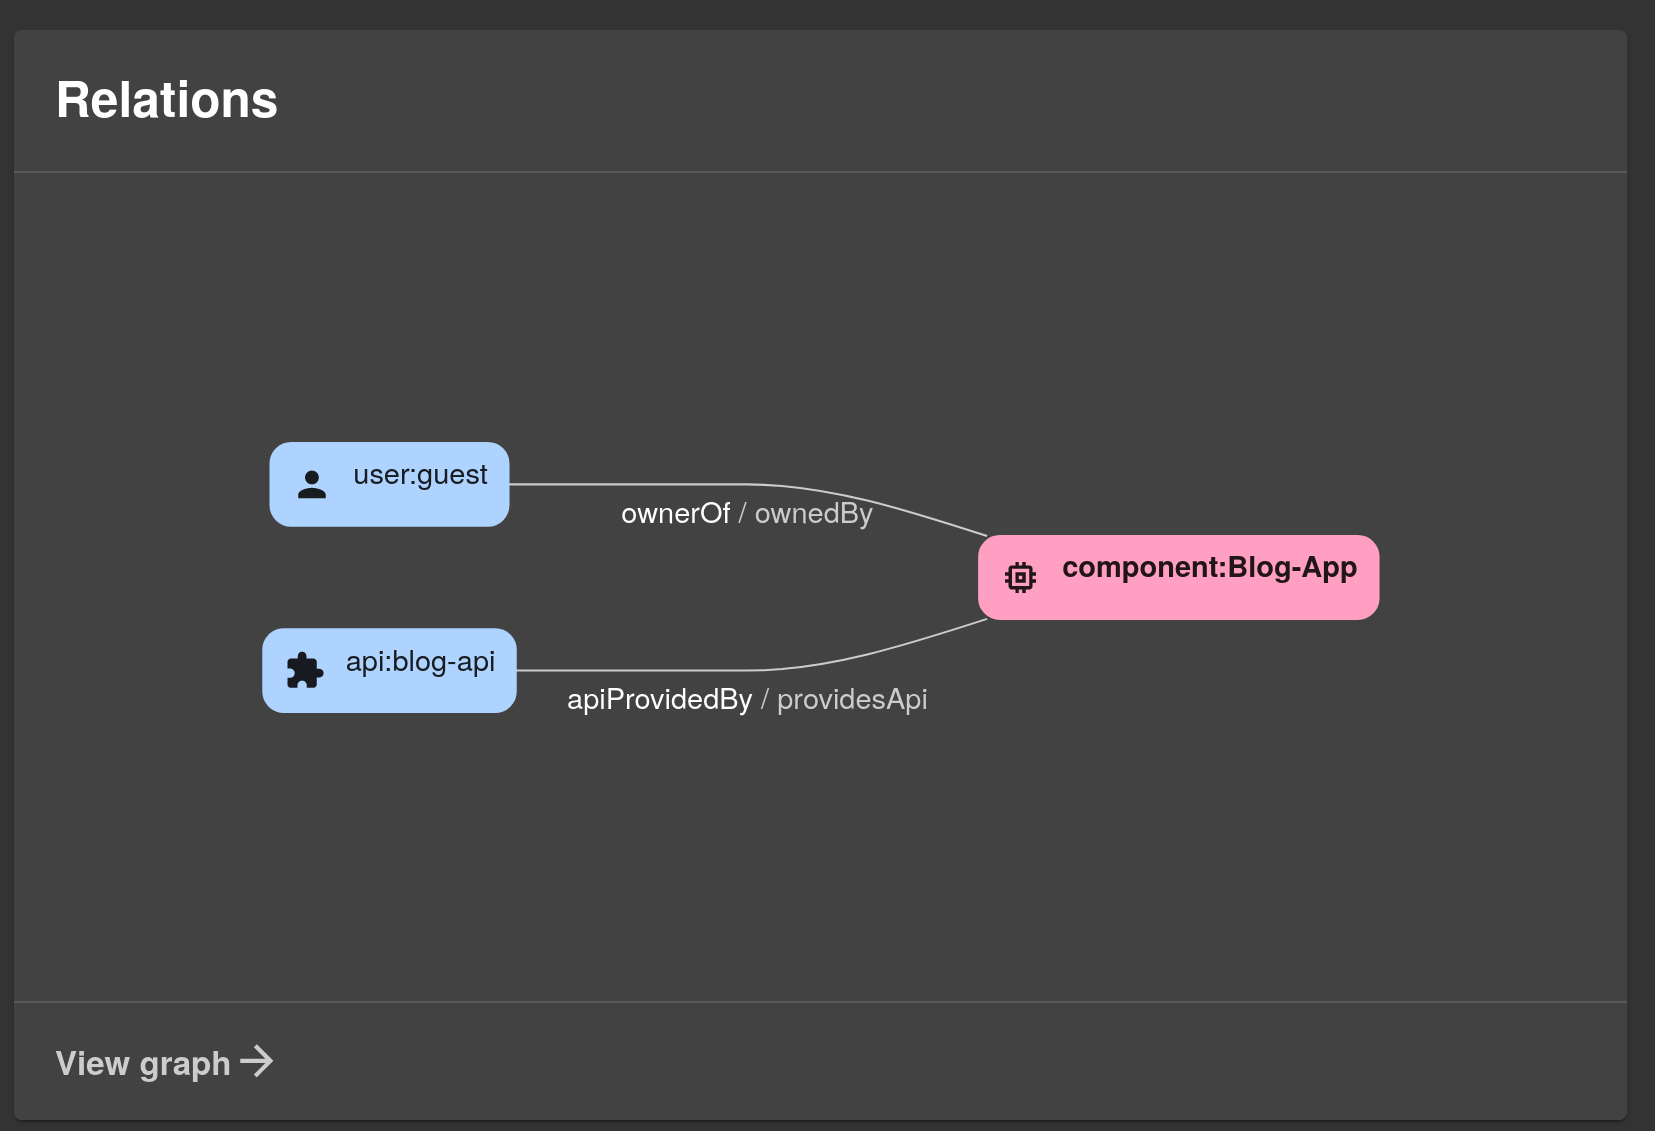1655x1131 pixels.
Task: Click the Relations card heading
Action: pos(167,101)
